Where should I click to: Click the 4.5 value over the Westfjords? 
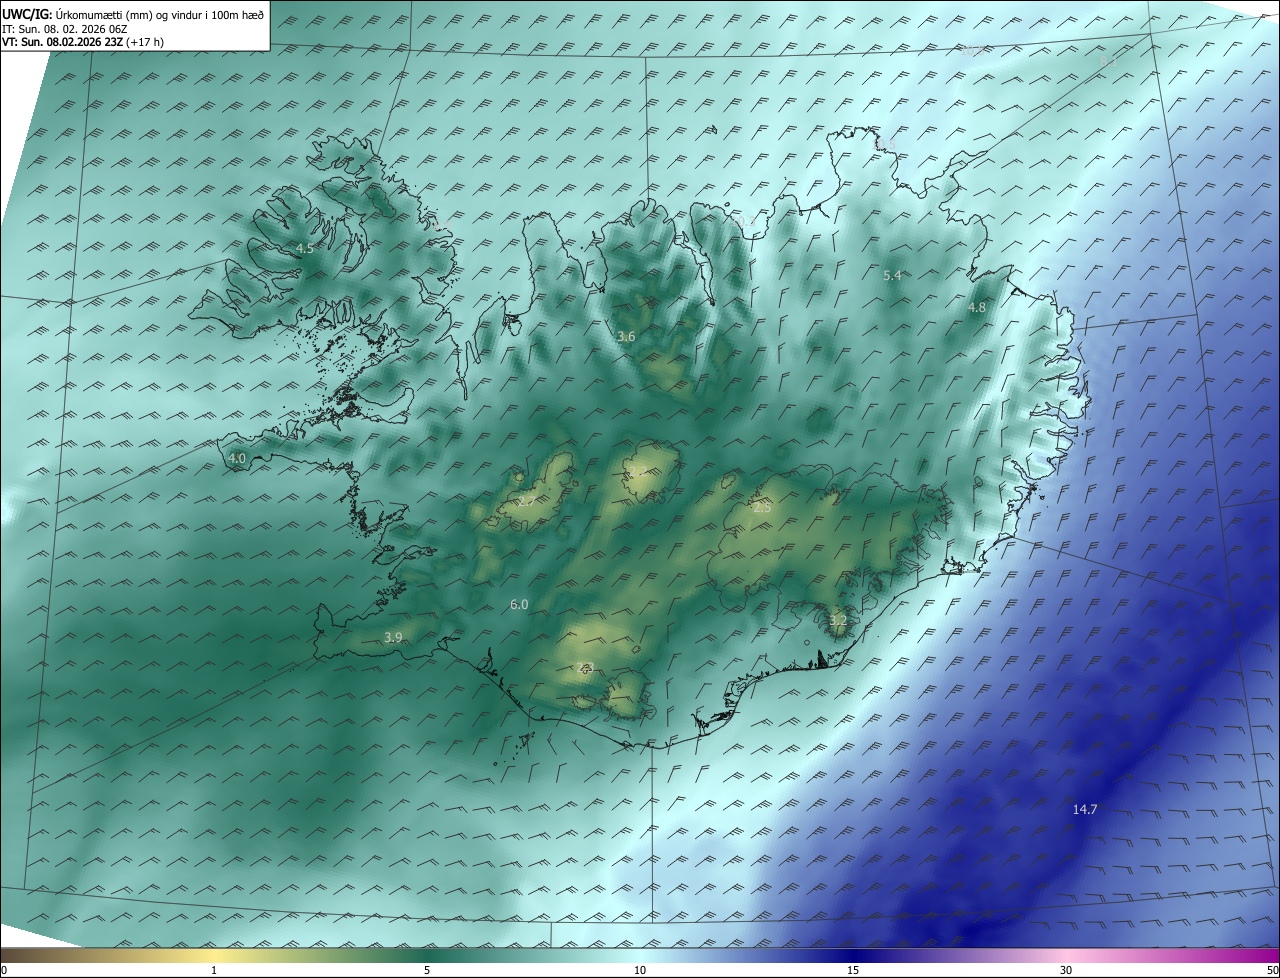click(304, 249)
